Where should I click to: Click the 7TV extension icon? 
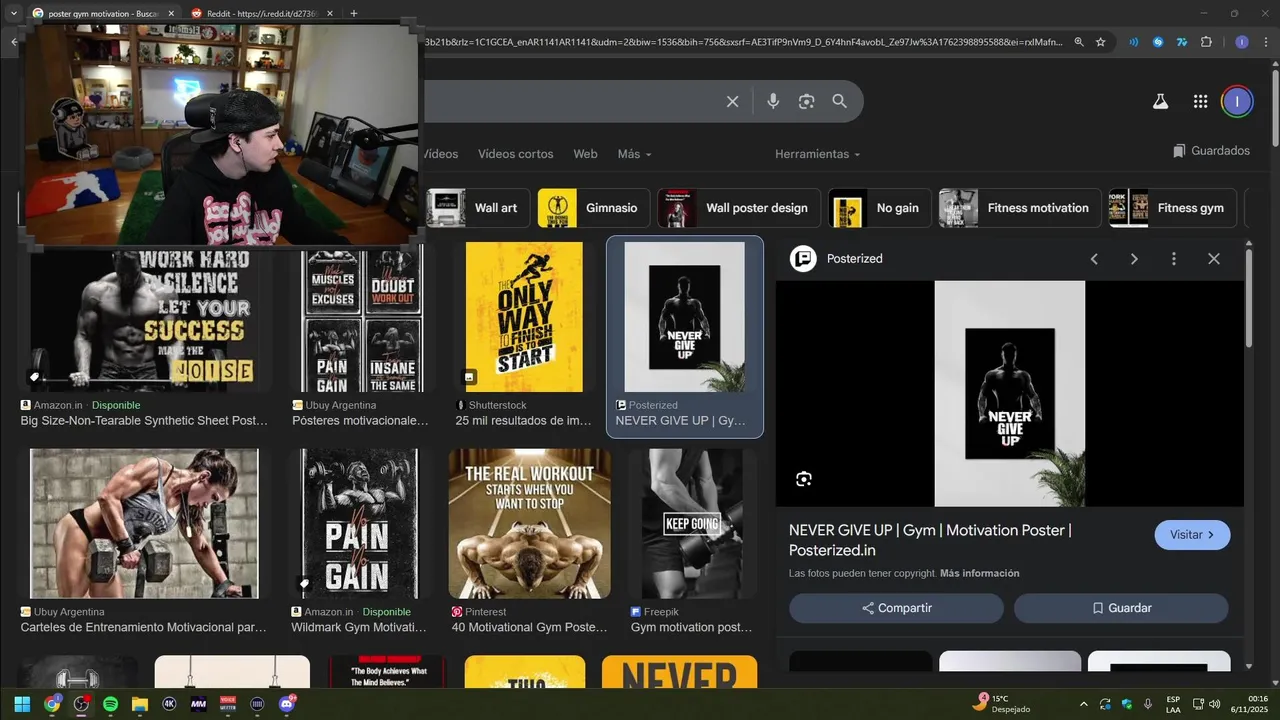(x=1181, y=42)
